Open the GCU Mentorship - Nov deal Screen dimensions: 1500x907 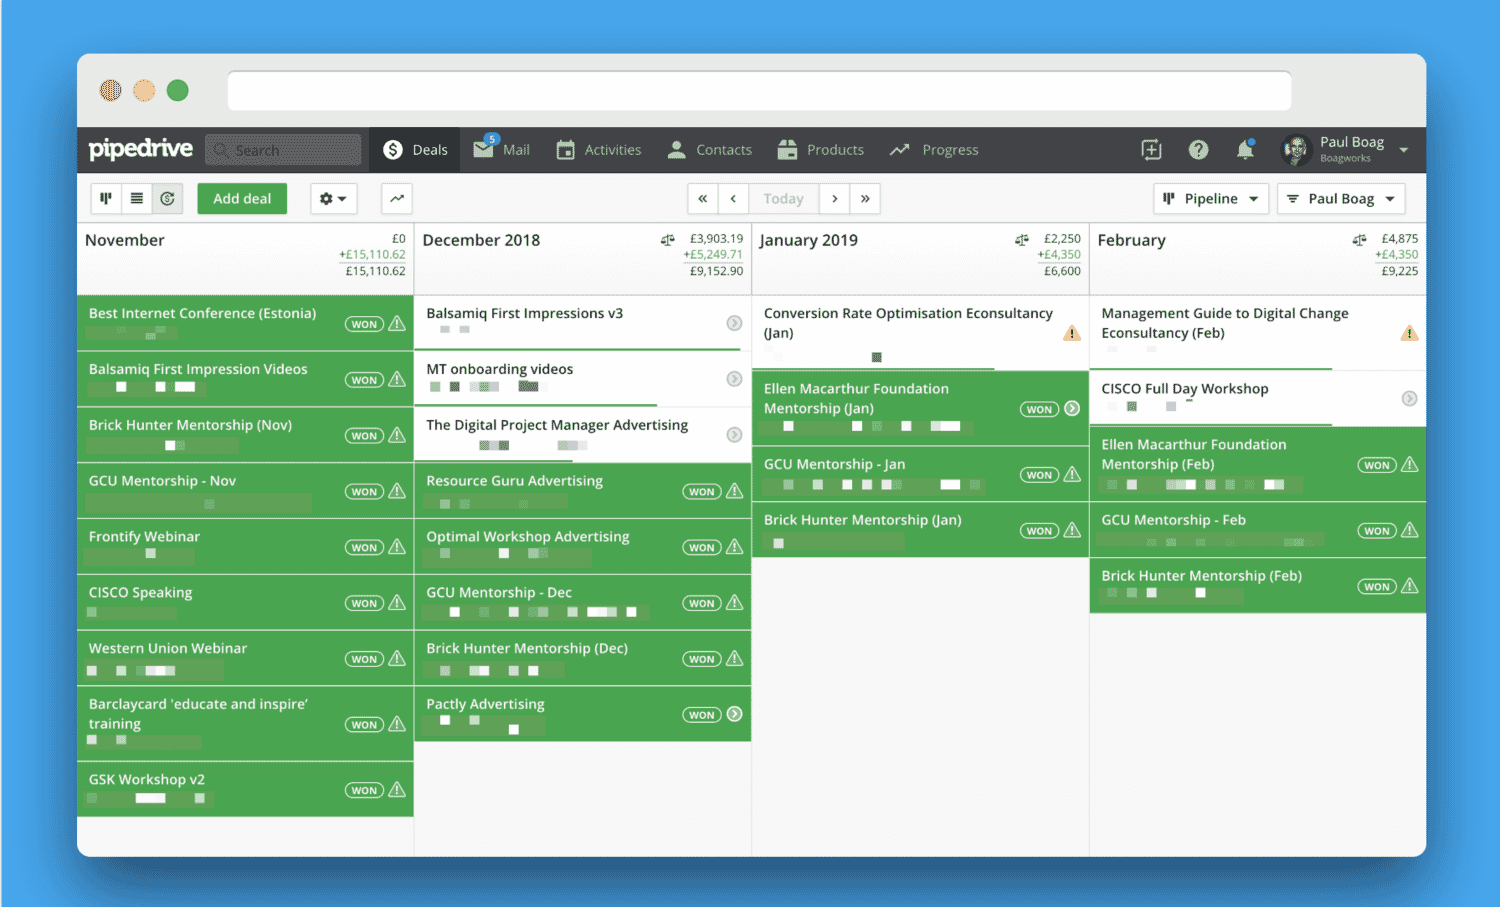pyautogui.click(x=245, y=491)
